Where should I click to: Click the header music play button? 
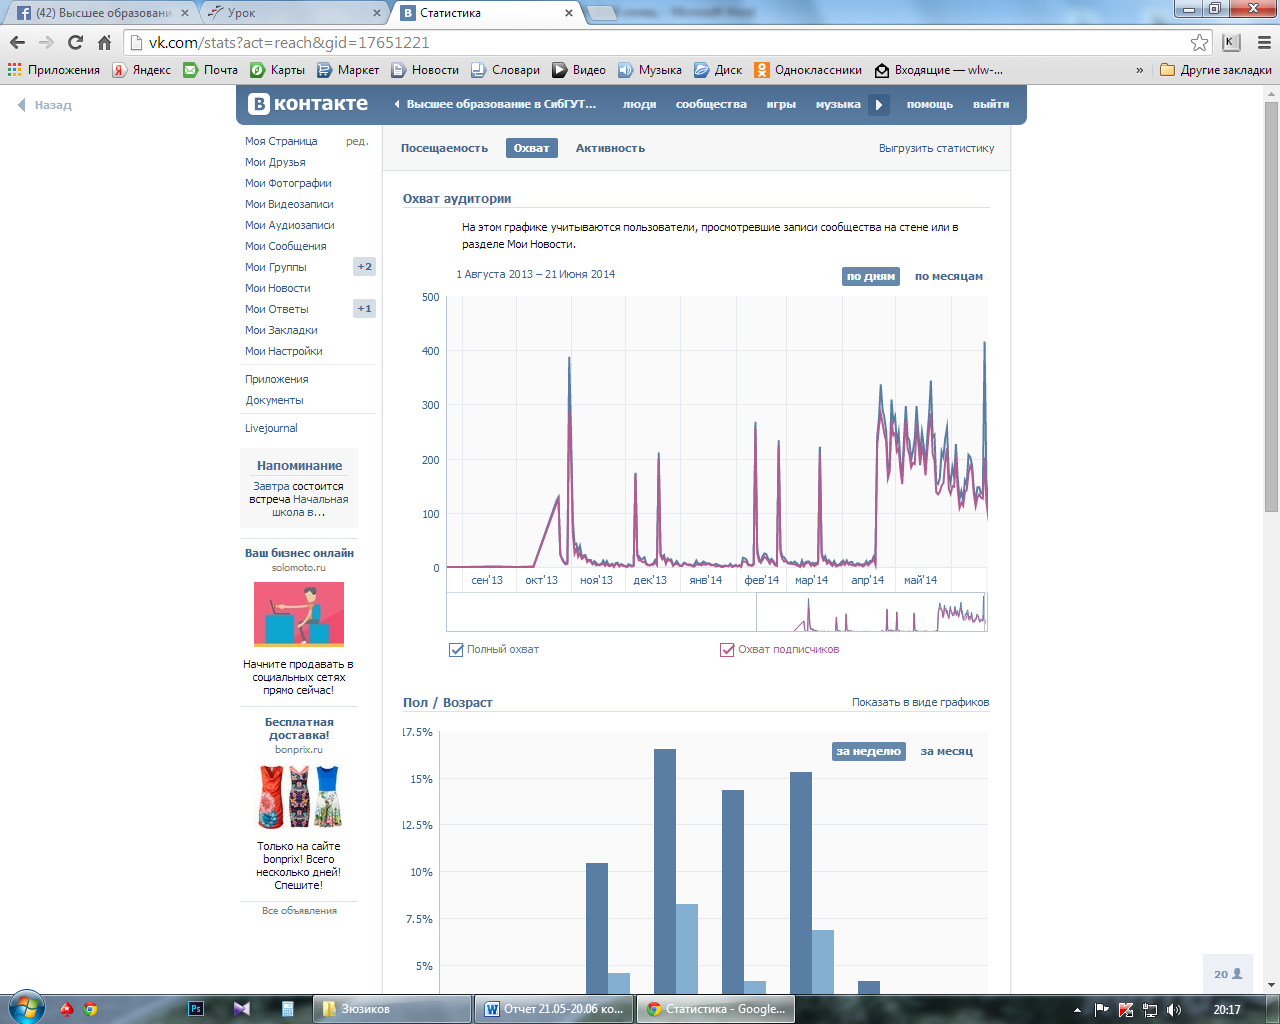pyautogui.click(x=879, y=104)
